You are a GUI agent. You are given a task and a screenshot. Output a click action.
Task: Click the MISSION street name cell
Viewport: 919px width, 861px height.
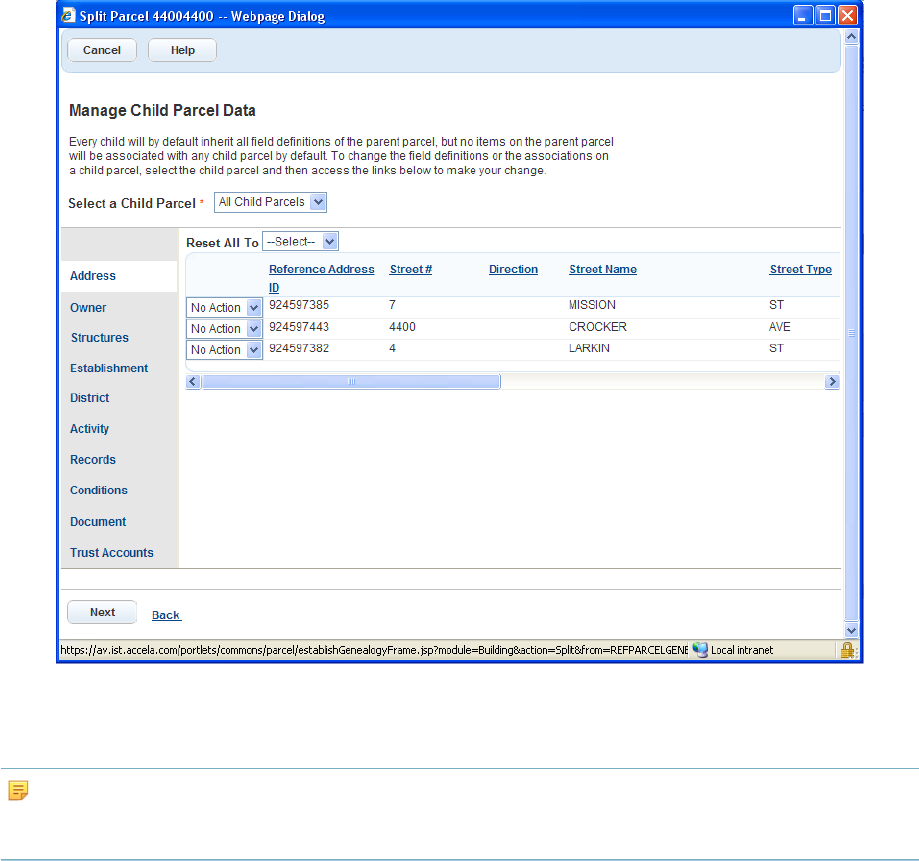(592, 305)
